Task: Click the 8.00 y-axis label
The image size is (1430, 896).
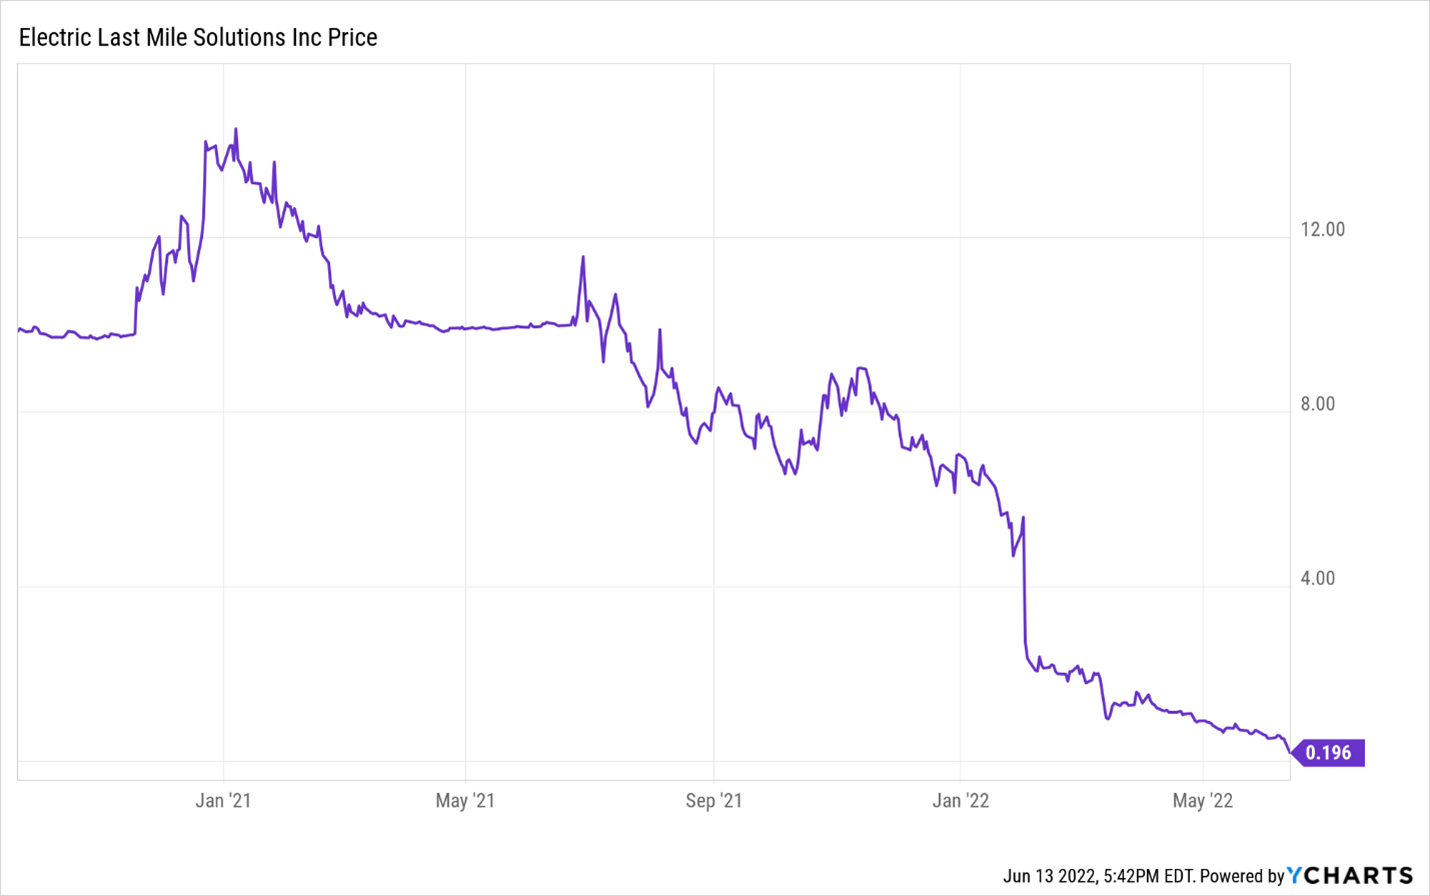Action: (x=1317, y=404)
